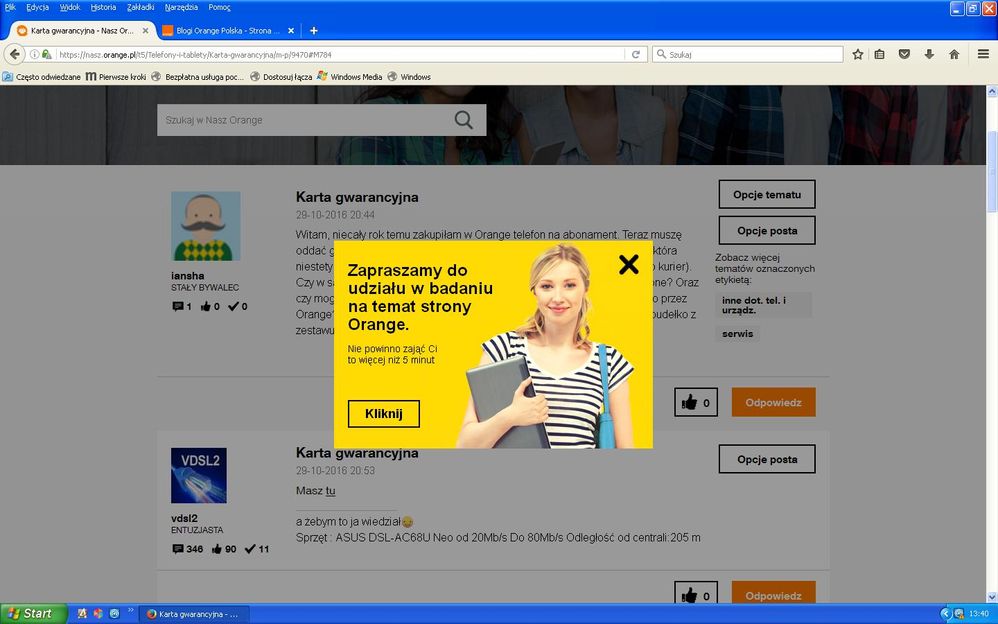
Task: Click the site identity lock icon in the address bar
Action: click(46, 55)
